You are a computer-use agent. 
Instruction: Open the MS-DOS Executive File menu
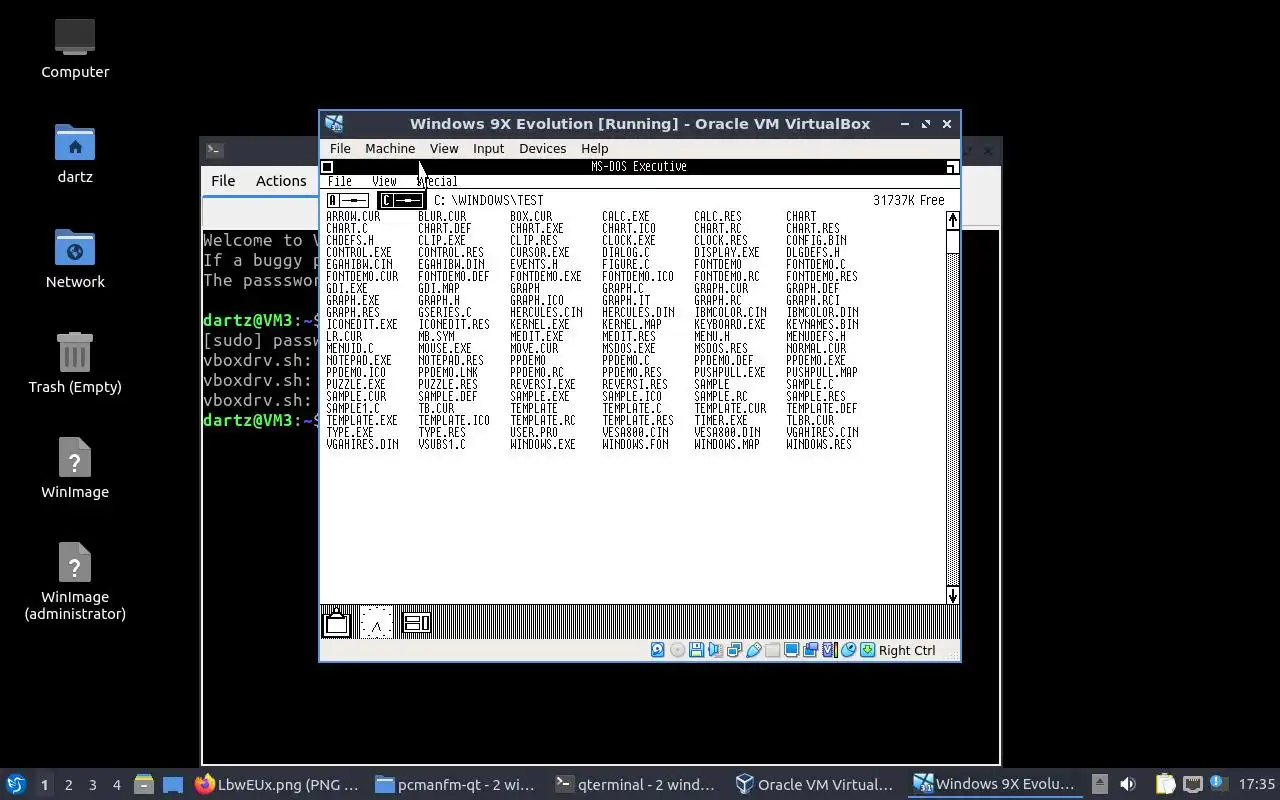(x=340, y=182)
